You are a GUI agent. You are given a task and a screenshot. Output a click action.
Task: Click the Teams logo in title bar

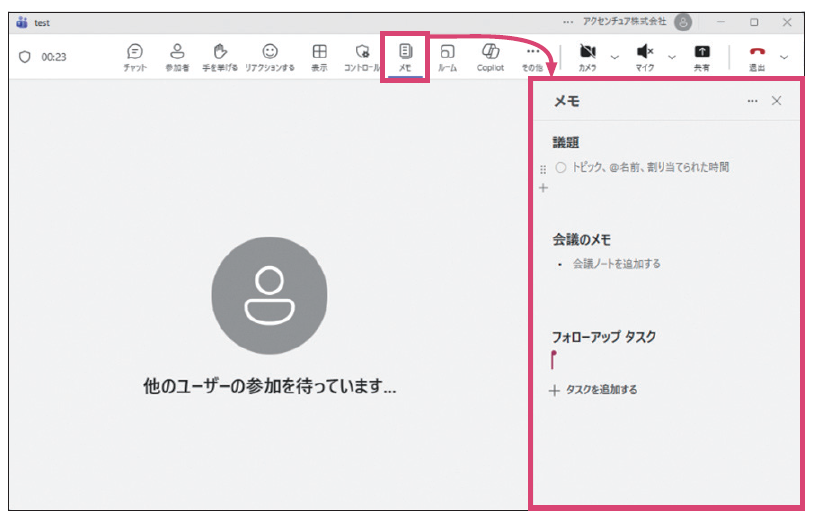[22, 22]
